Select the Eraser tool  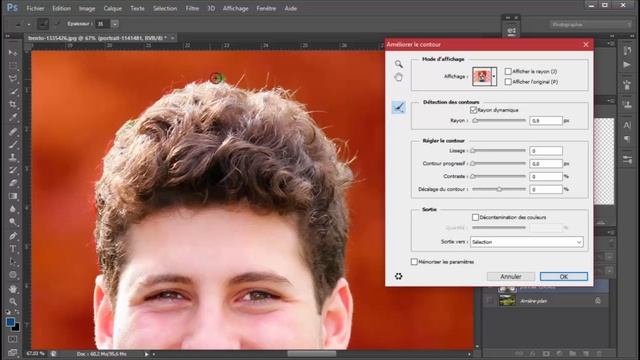(x=13, y=183)
